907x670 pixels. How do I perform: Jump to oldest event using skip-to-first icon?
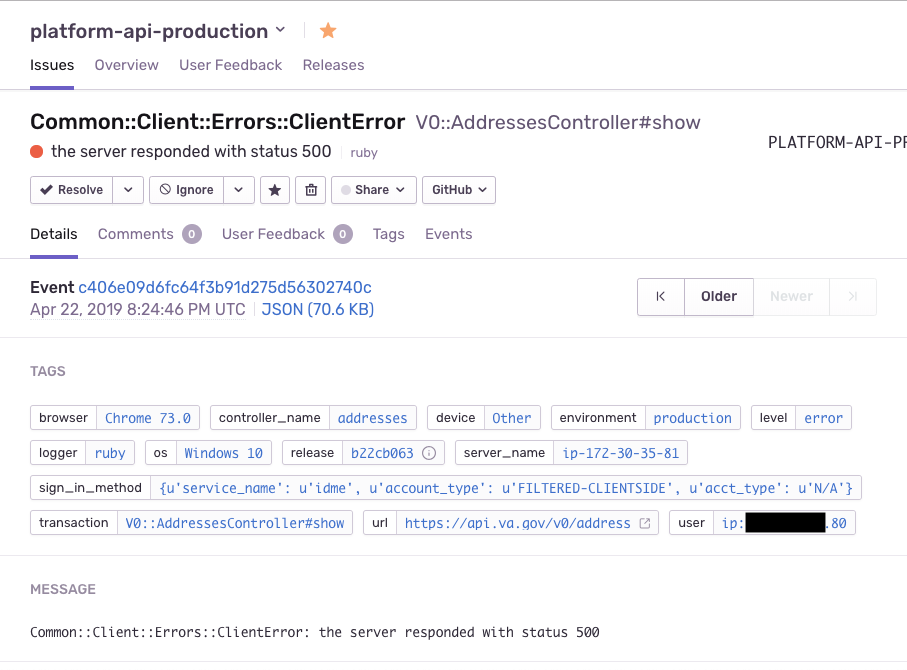coord(660,296)
